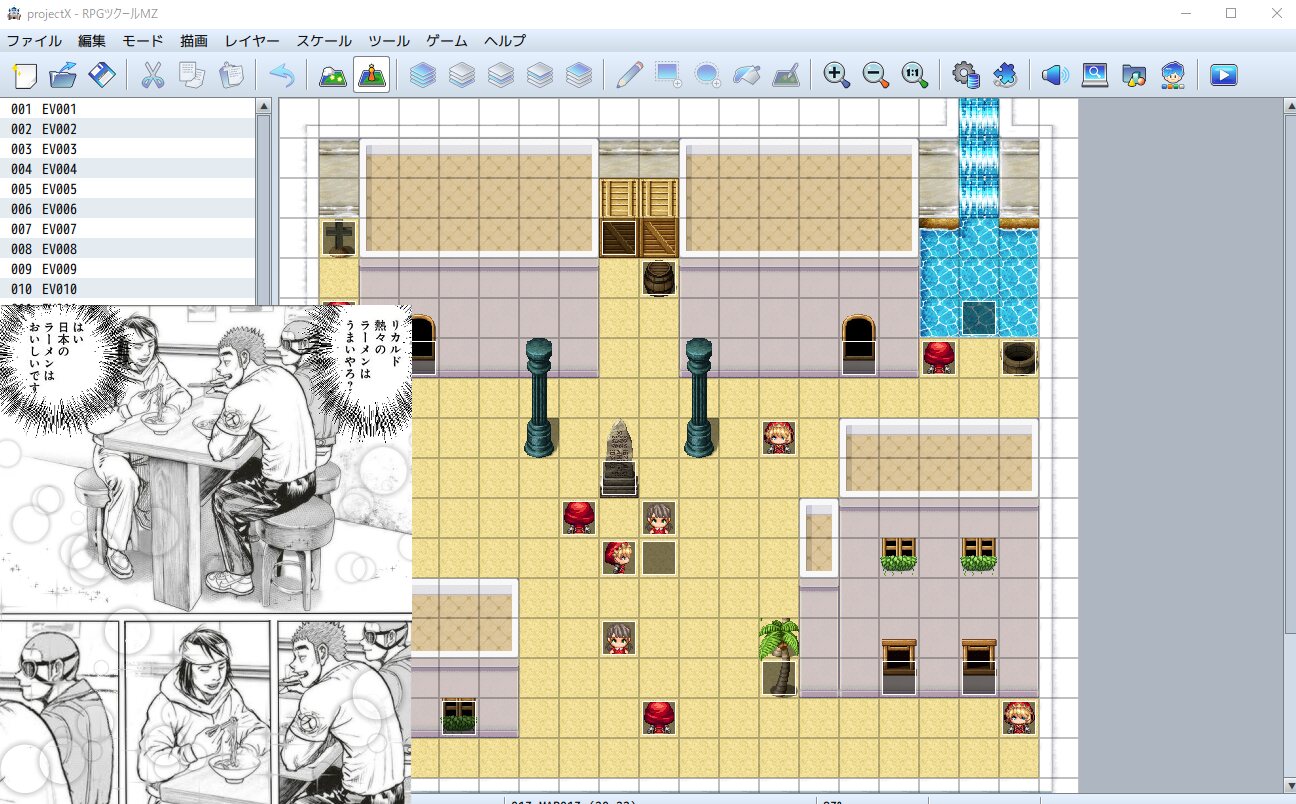Click the Zoom In magnifier
The image size is (1296, 804).
[837, 75]
